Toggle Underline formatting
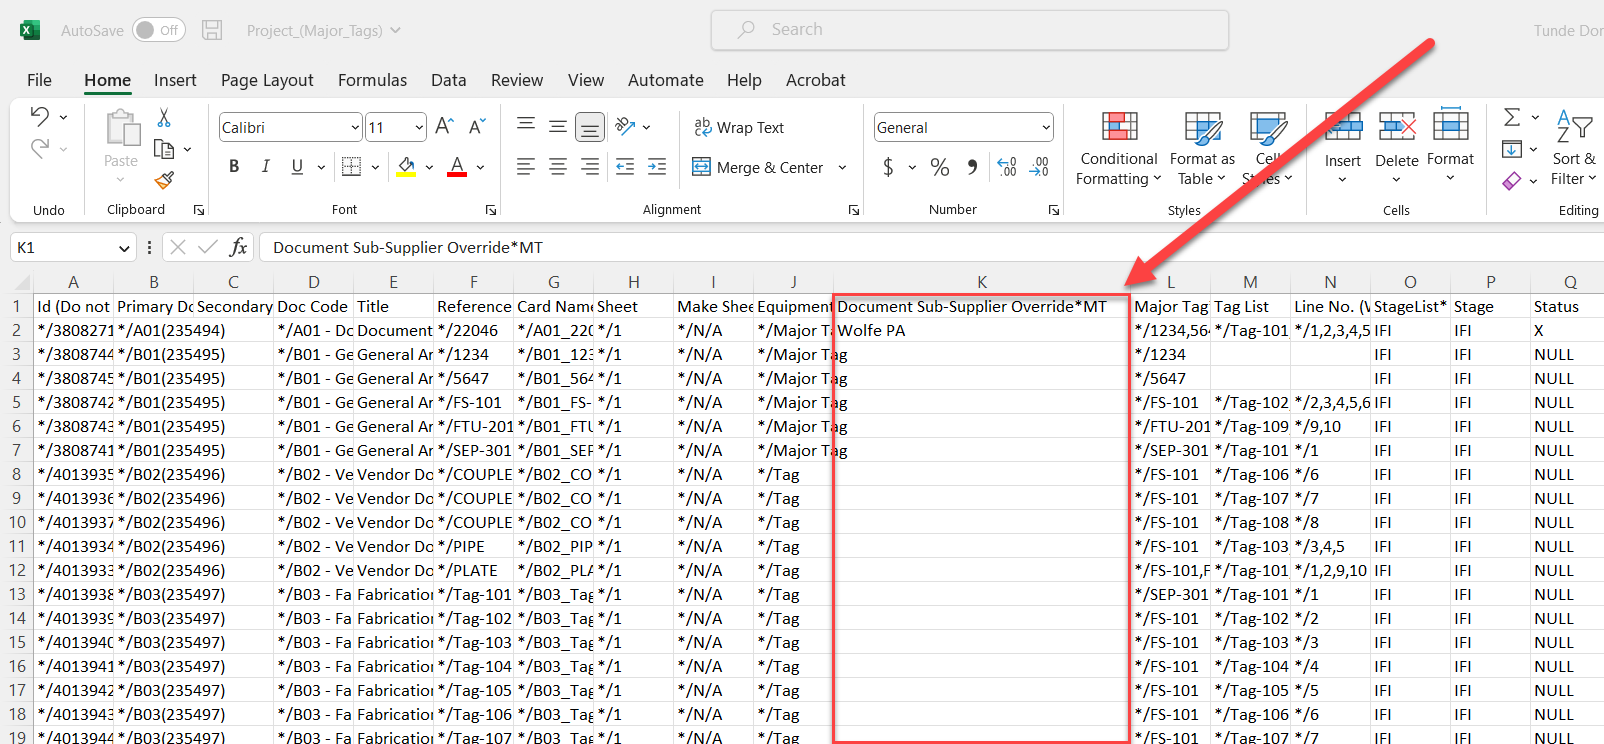This screenshot has height=744, width=1604. 297,167
